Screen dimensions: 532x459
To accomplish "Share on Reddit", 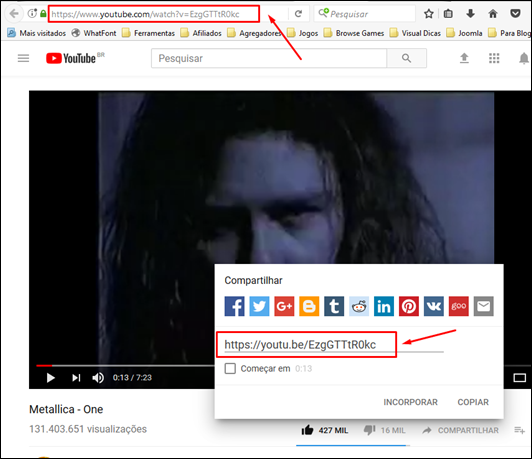I will [359, 306].
